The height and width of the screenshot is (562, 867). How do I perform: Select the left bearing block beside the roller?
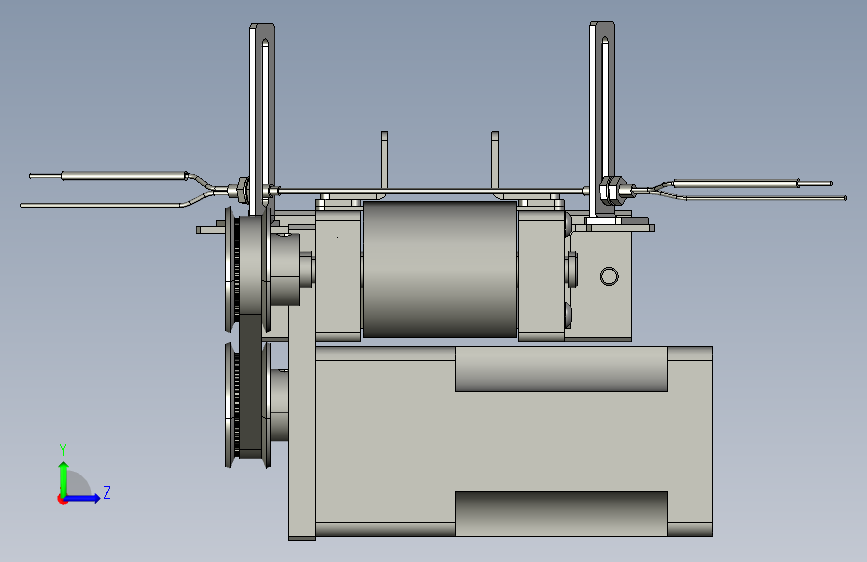pyautogui.click(x=338, y=271)
